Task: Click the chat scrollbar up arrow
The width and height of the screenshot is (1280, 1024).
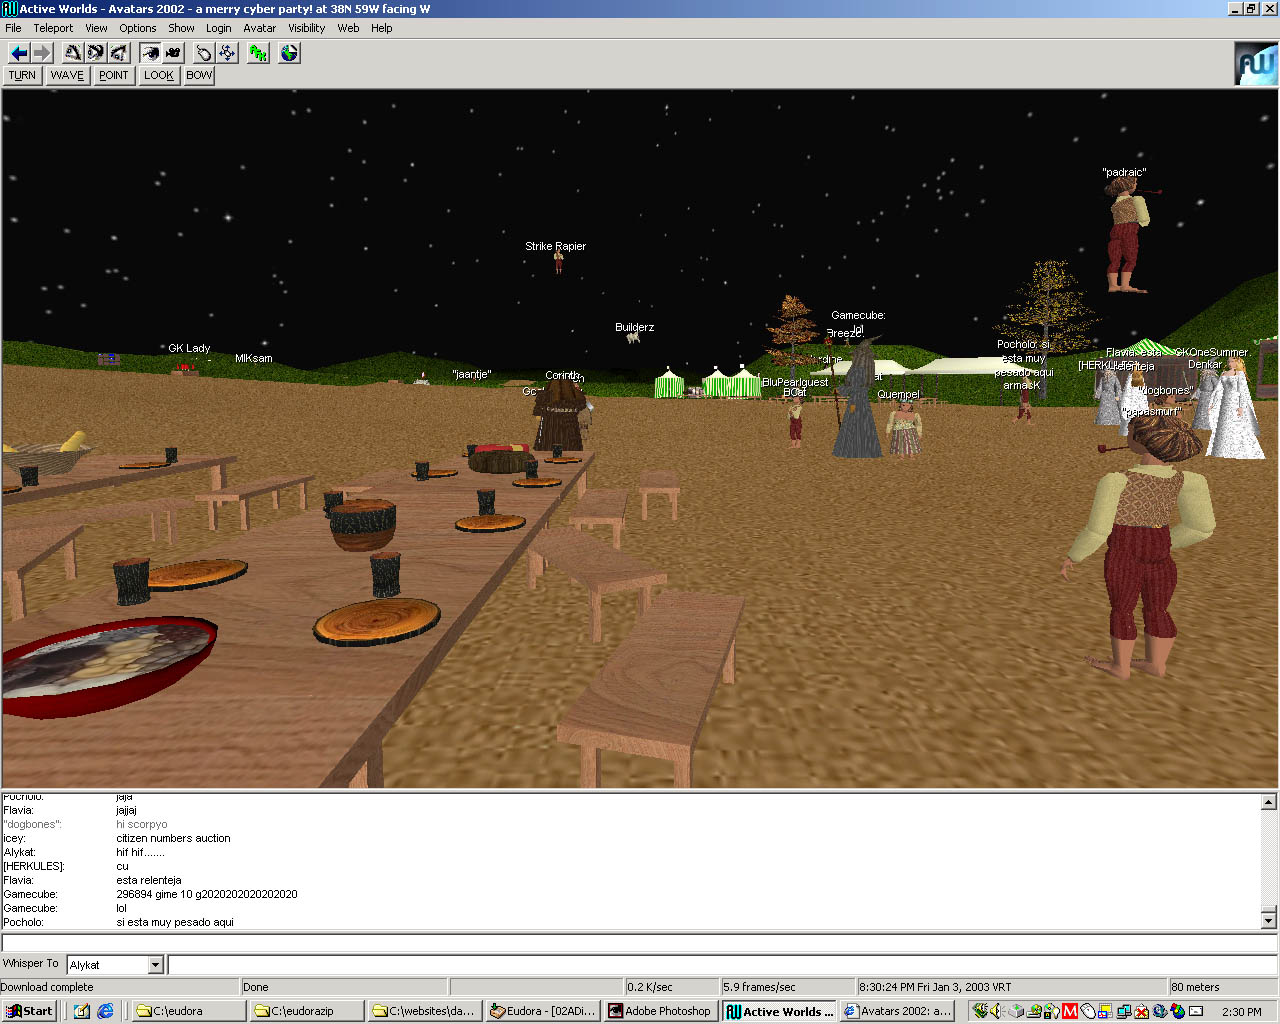Action: 1268,802
